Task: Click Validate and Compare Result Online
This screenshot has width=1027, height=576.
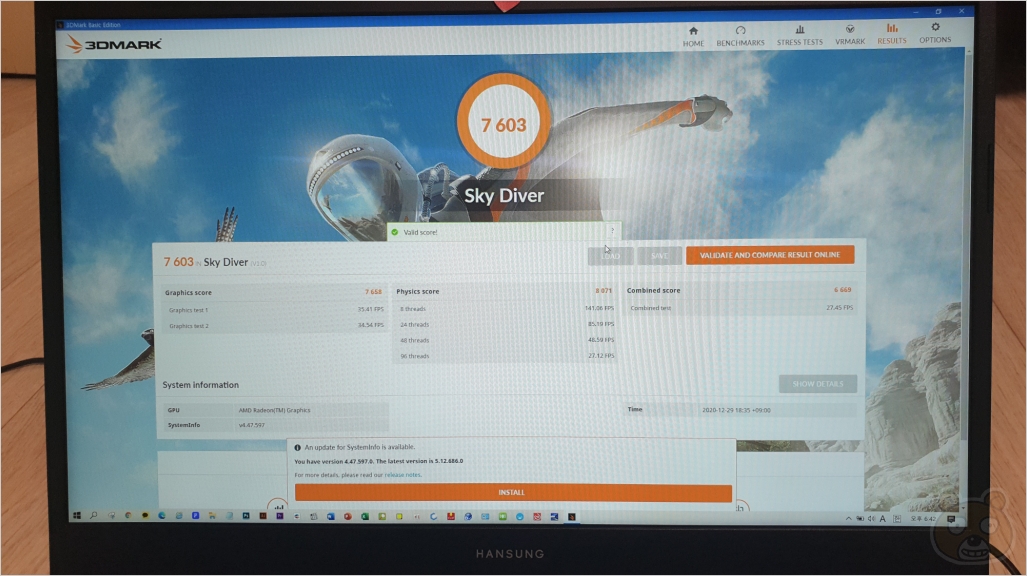Action: coord(770,255)
